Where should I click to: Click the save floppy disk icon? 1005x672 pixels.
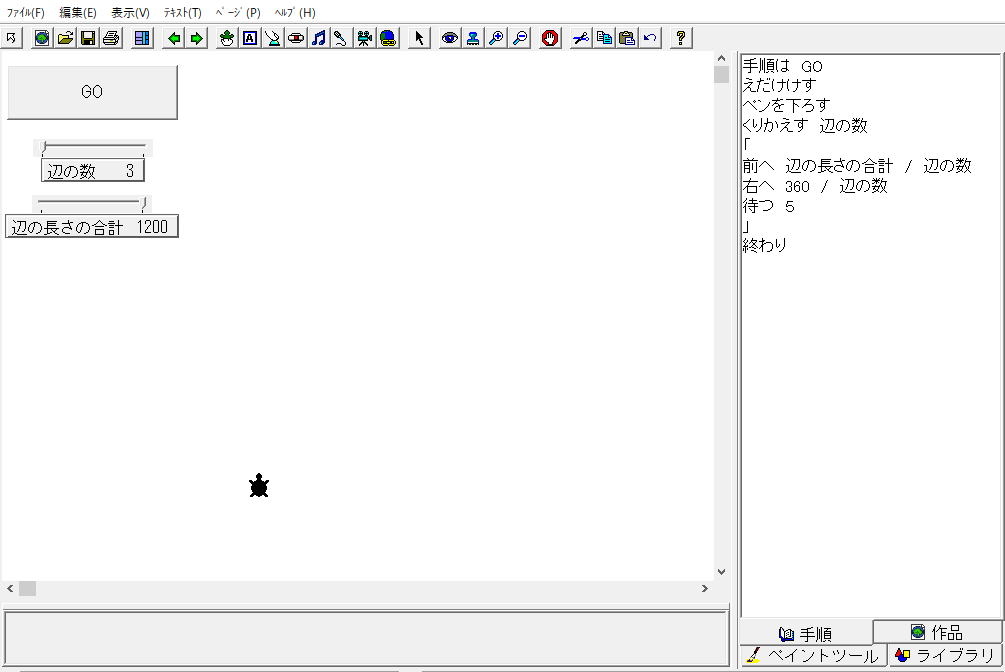tap(88, 38)
